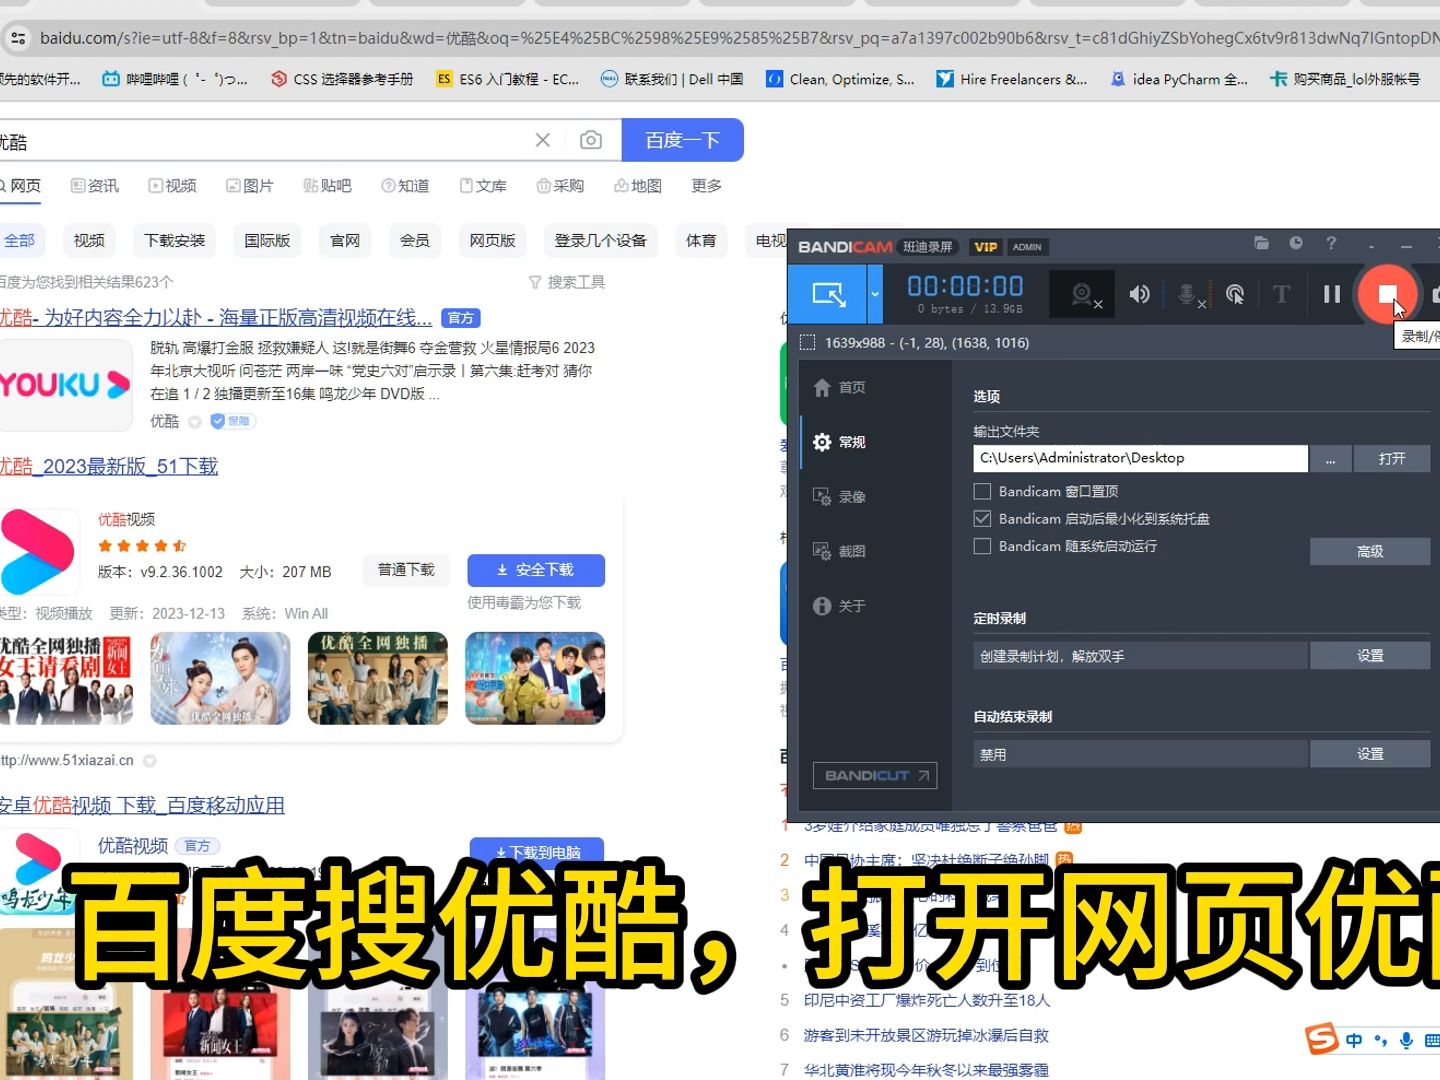Open 优酷_2023最新版_51下载 link

point(109,466)
